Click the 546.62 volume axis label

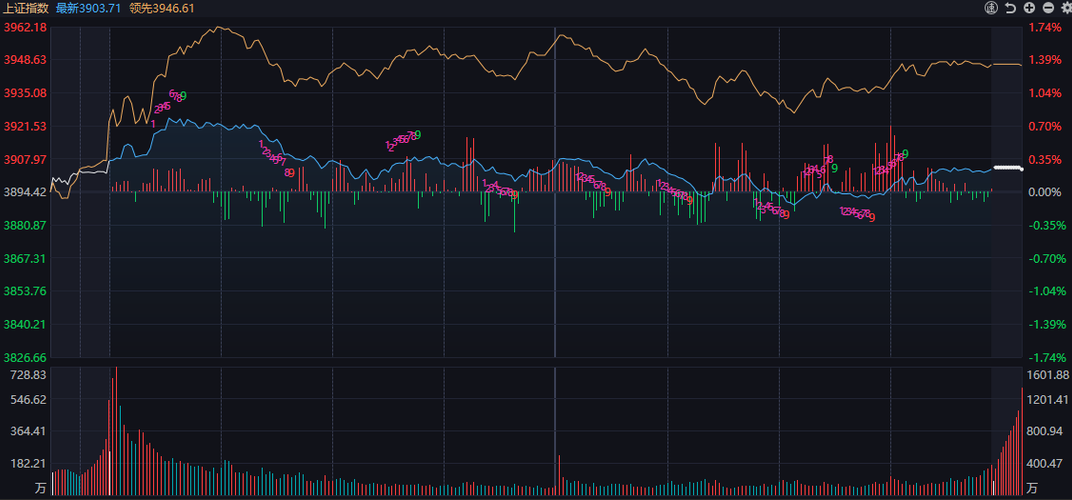28,399
